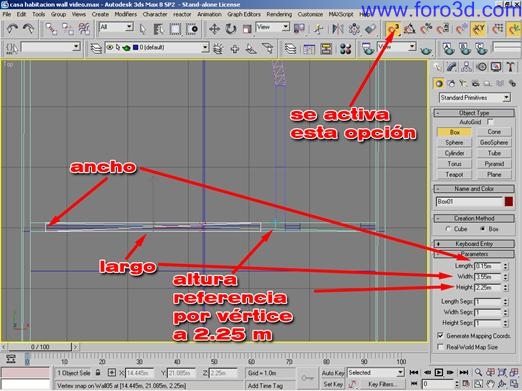Toggle the 3D Snaps button
The image size is (522, 391).
pos(393,29)
